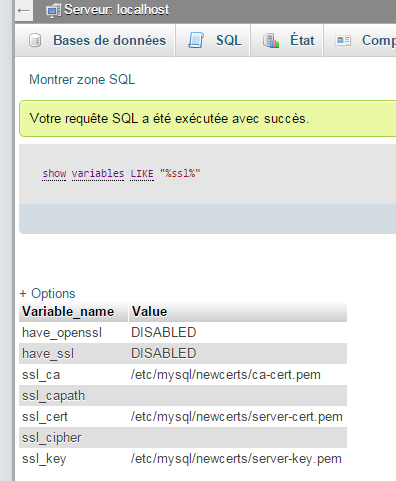Viewport: 396px width, 481px height.
Task: Click the Serveur: localhost breadcrumb link
Action: pos(116,10)
